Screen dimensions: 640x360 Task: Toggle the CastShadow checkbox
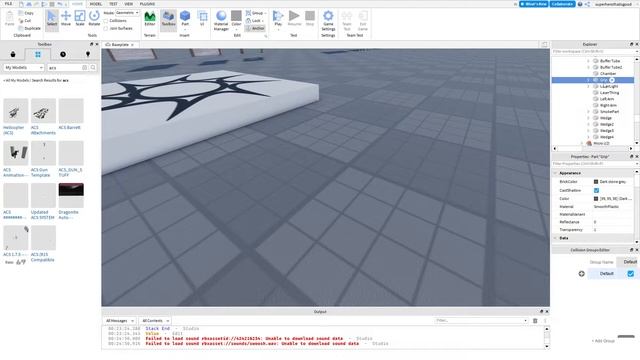pos(596,191)
